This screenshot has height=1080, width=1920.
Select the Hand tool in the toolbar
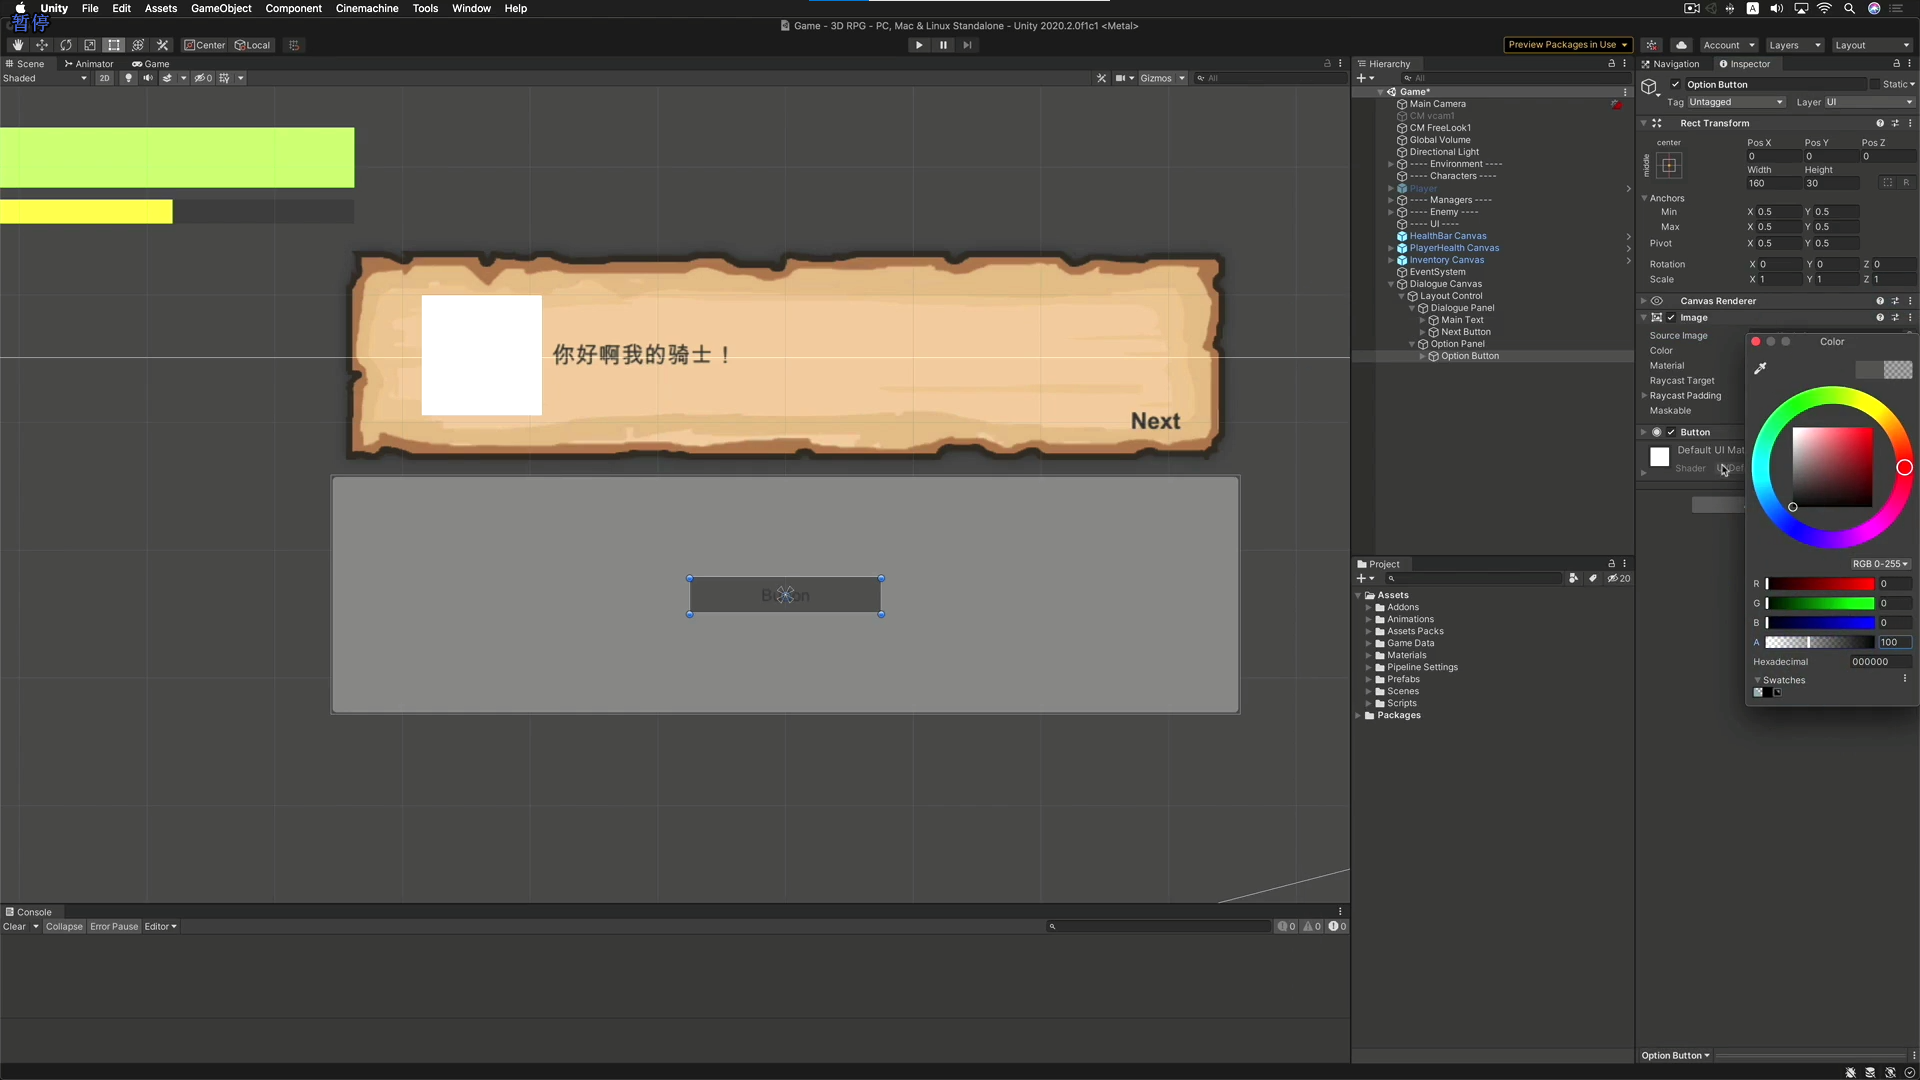click(x=17, y=45)
